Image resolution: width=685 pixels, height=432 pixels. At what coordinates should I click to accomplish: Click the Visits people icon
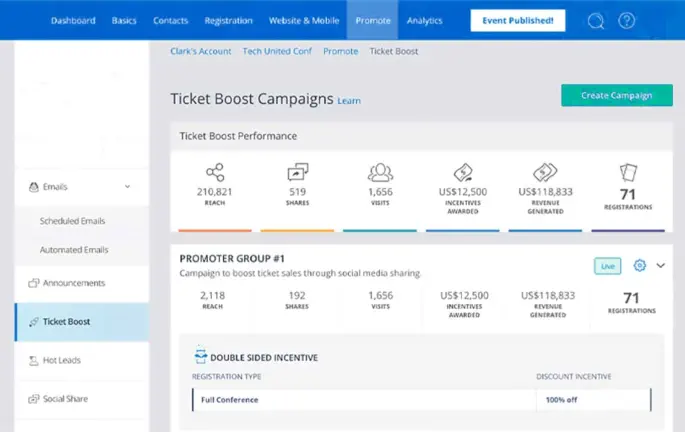click(x=380, y=172)
